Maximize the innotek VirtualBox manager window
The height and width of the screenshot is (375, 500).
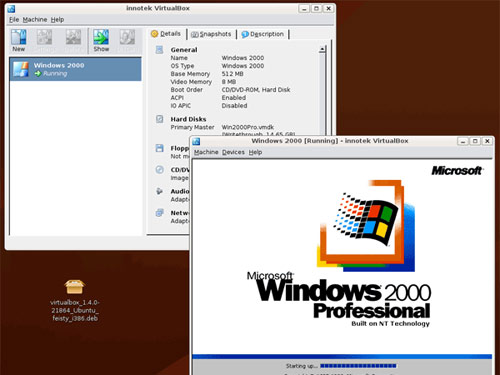(x=316, y=9)
